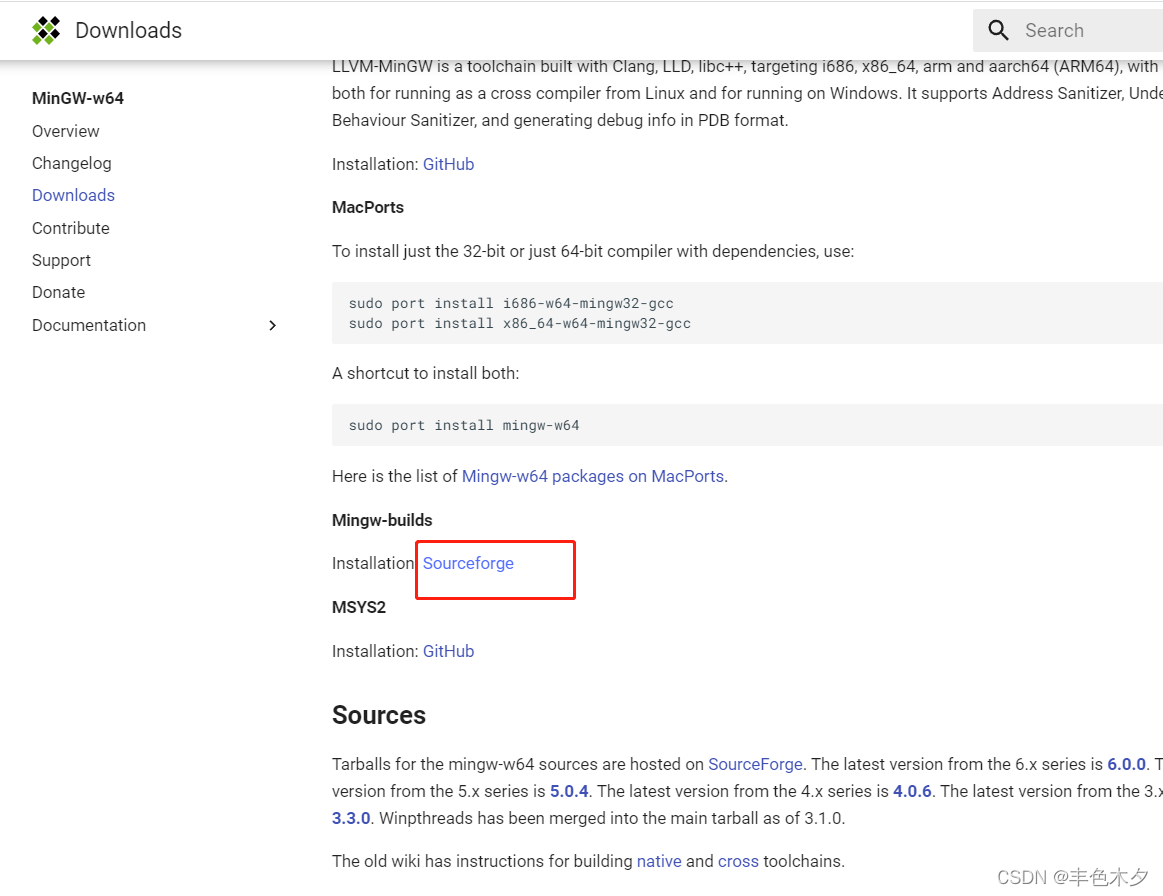This screenshot has width=1163, height=896.
Task: Open the 5.0.4 version link
Action: point(569,791)
